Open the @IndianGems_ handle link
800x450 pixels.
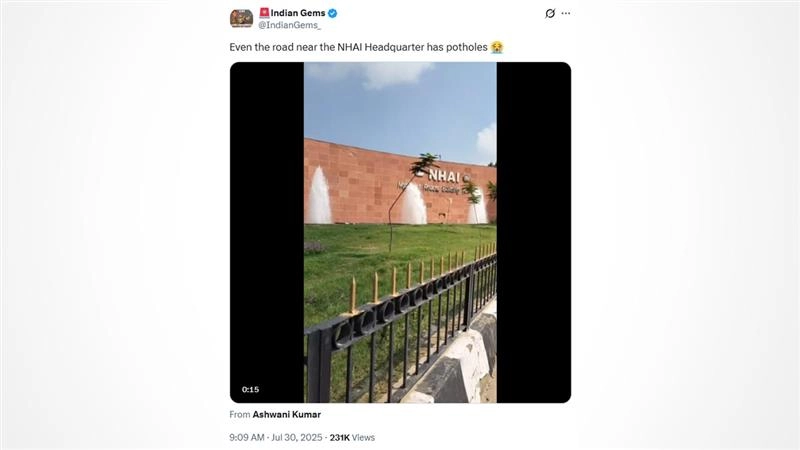[x=289, y=25]
